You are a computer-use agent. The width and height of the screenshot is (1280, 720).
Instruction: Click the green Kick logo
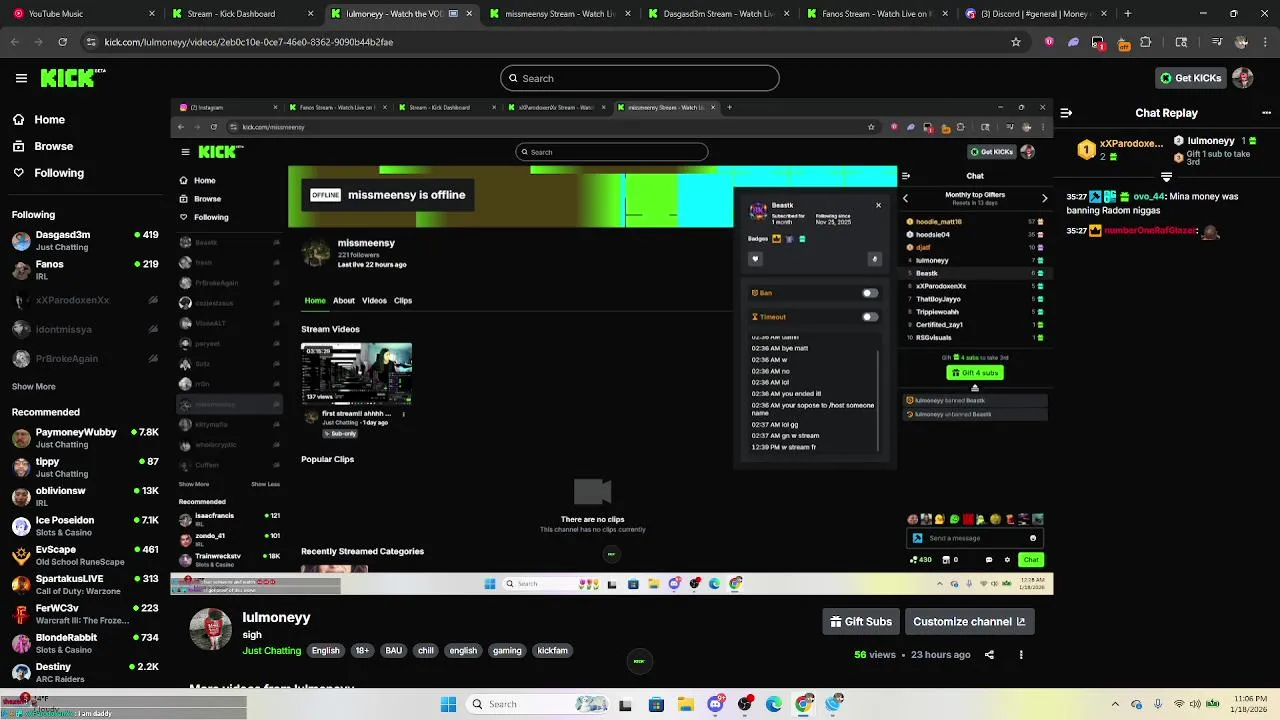[72, 78]
